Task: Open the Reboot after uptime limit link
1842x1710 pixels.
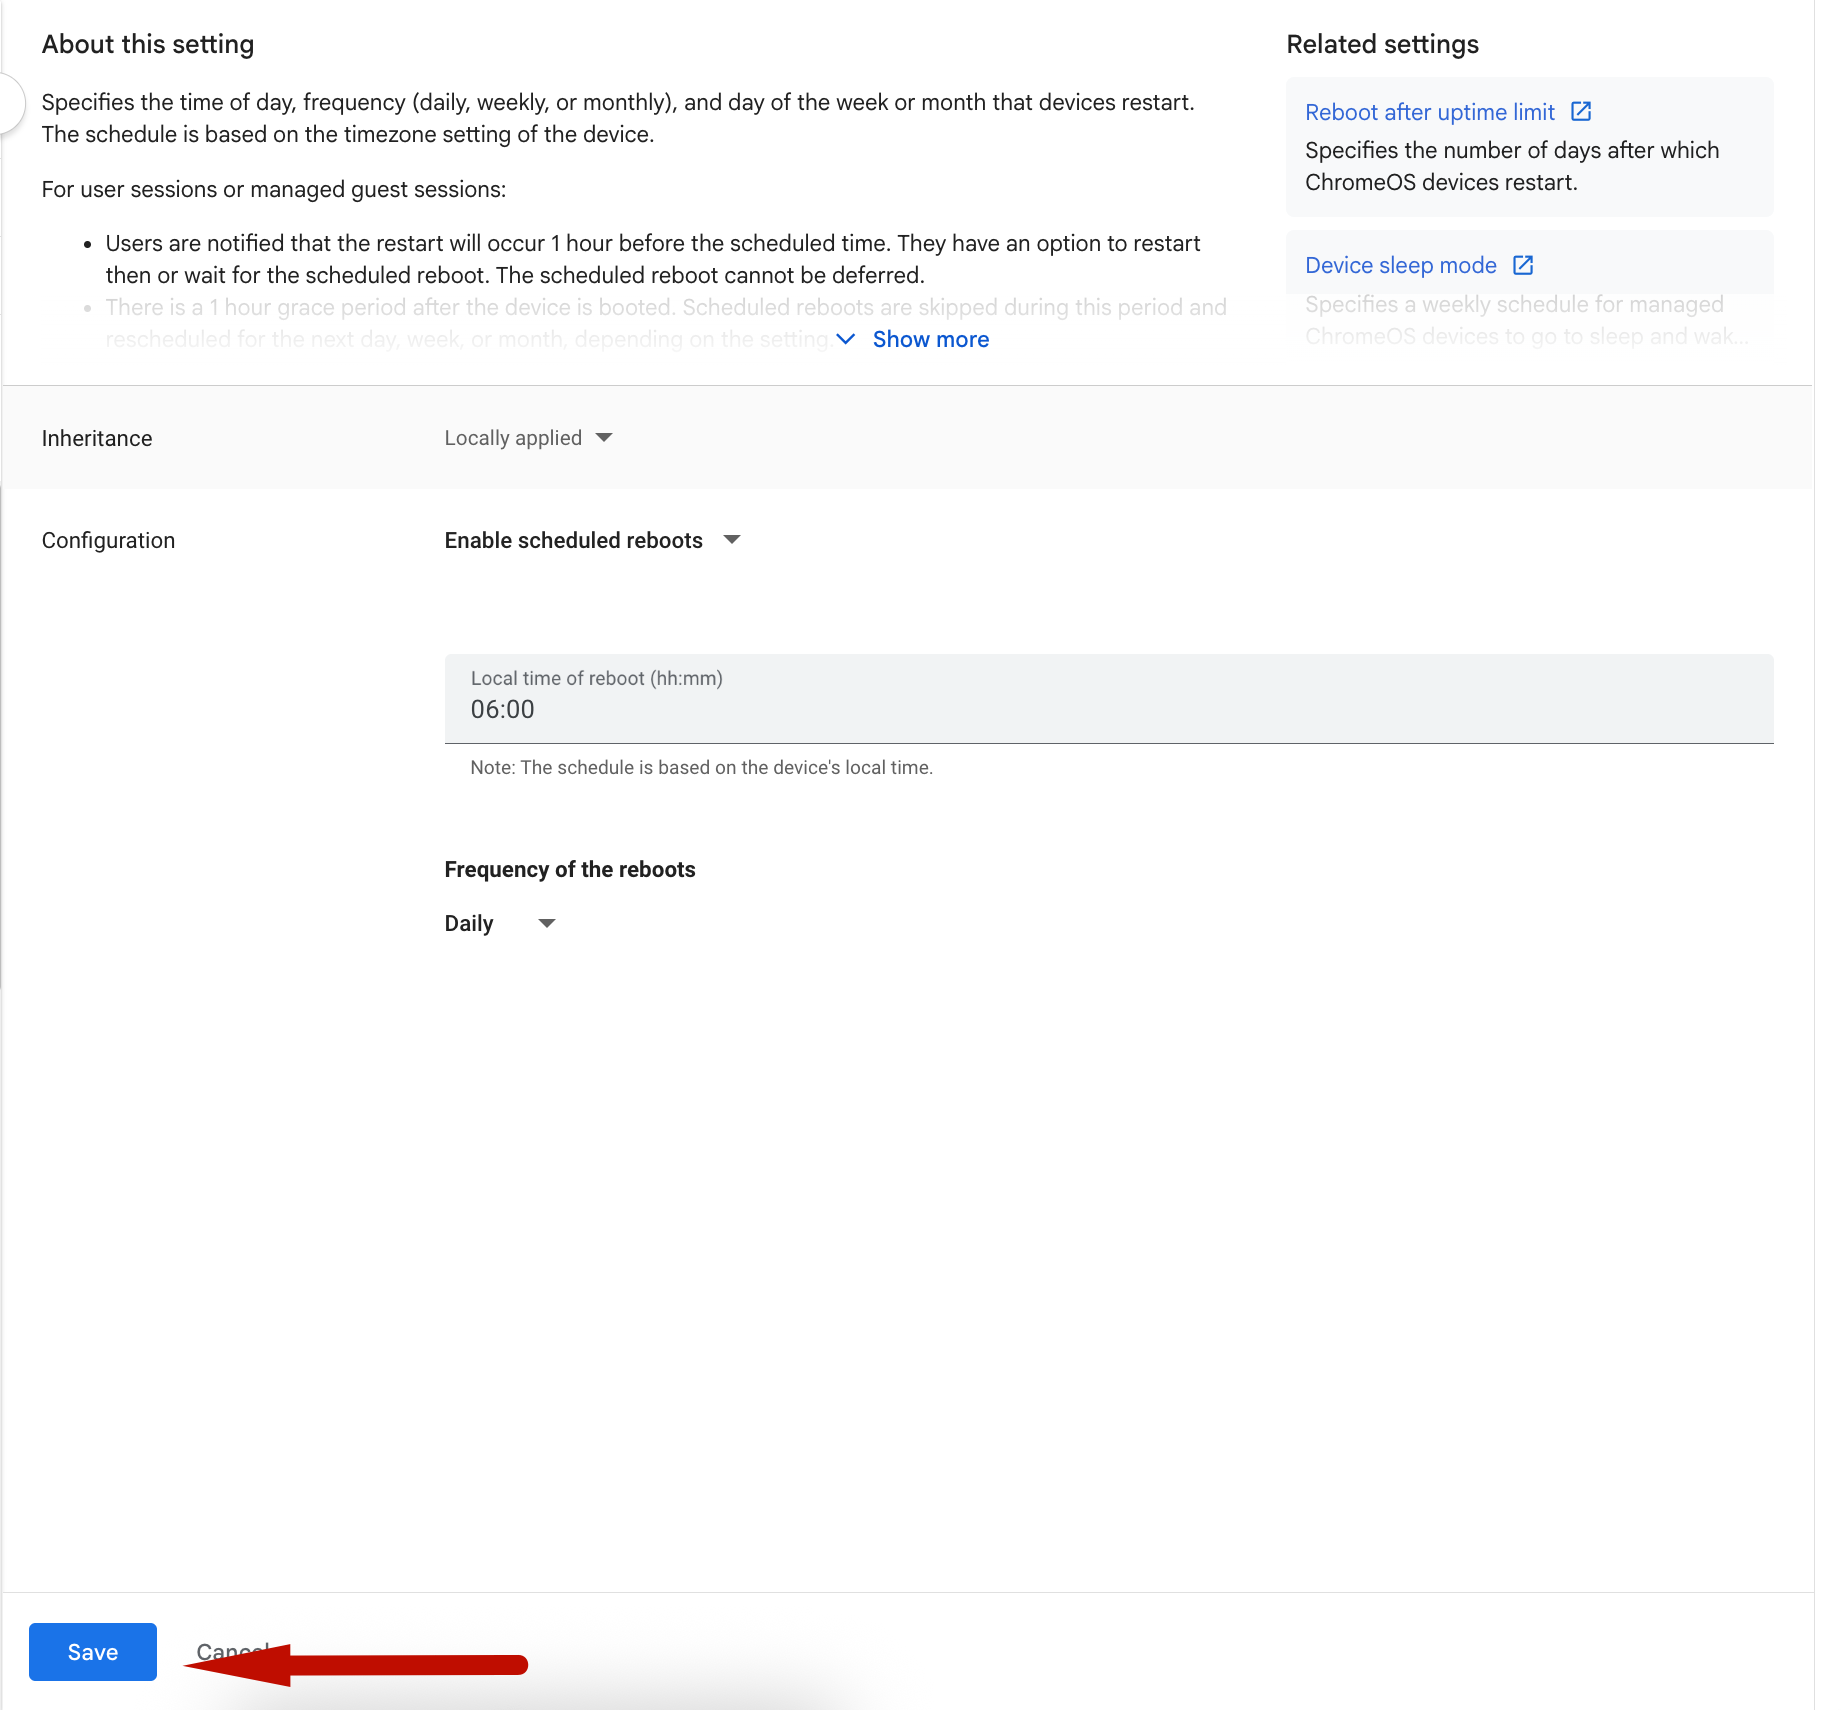Action: [x=1430, y=112]
